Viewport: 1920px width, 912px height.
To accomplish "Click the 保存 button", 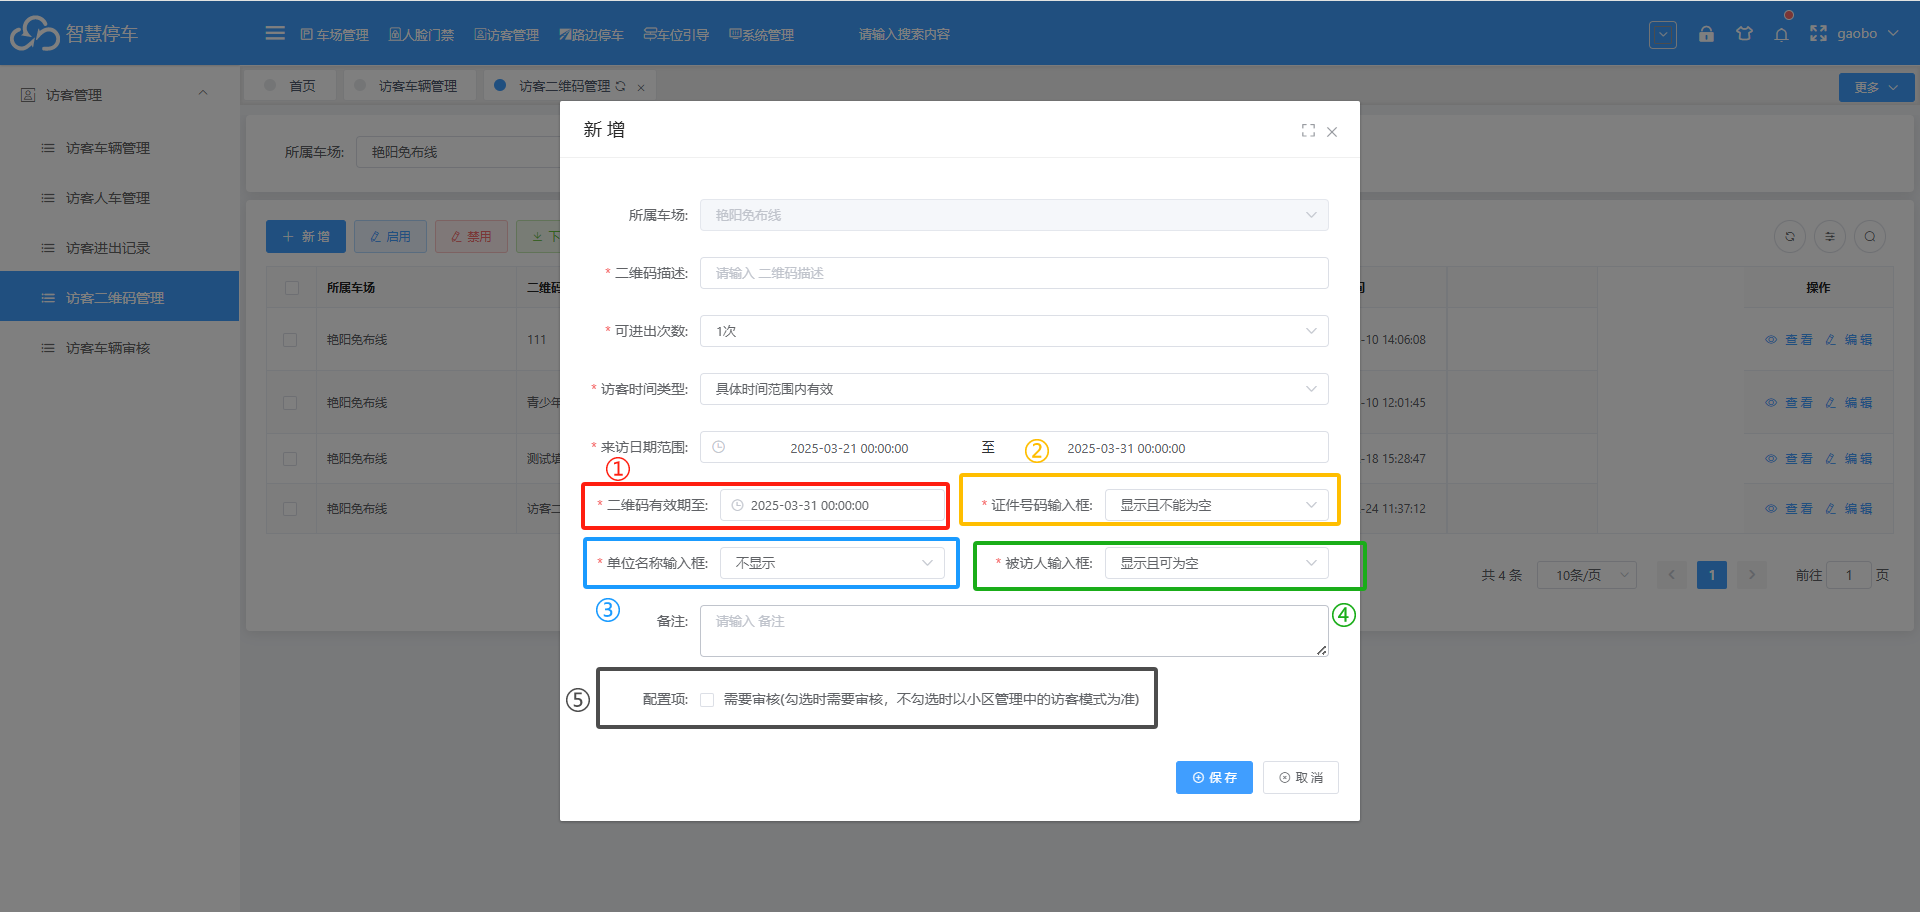I will click(1214, 778).
